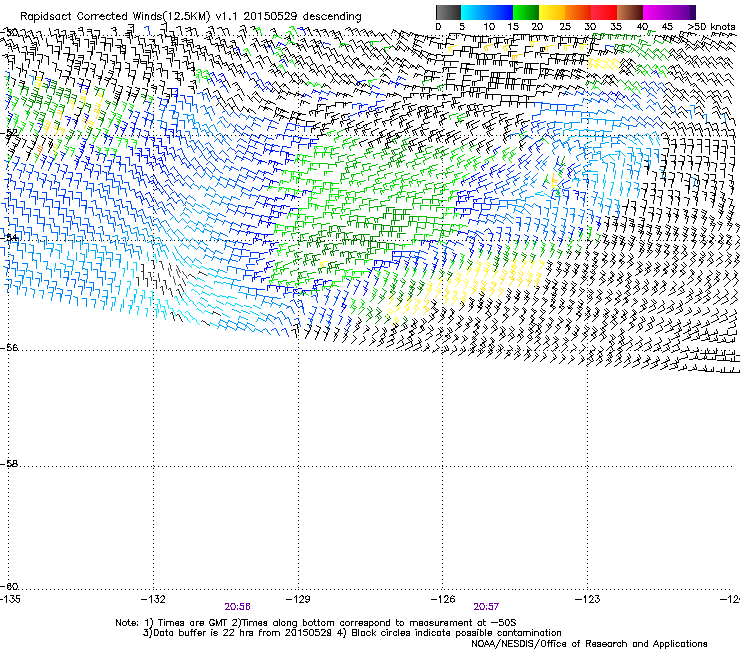
Task: Click the longitude label -132
Action: point(153,599)
